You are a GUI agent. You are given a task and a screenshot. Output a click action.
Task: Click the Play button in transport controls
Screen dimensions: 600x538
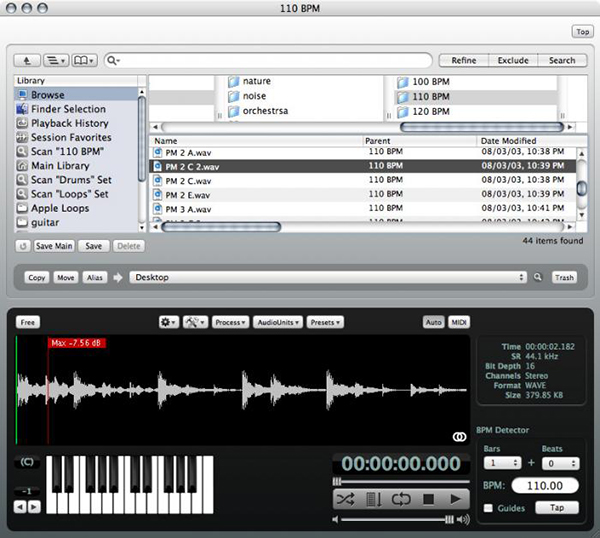pyautogui.click(x=455, y=498)
